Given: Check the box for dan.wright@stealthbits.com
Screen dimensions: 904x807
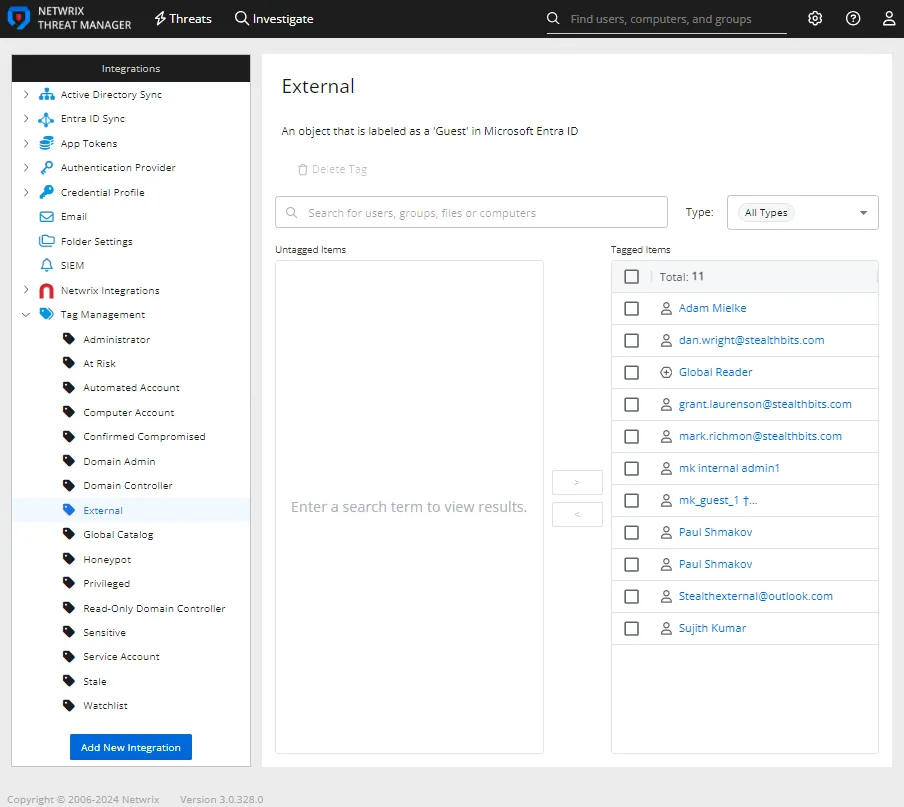Looking at the screenshot, I should 631,341.
